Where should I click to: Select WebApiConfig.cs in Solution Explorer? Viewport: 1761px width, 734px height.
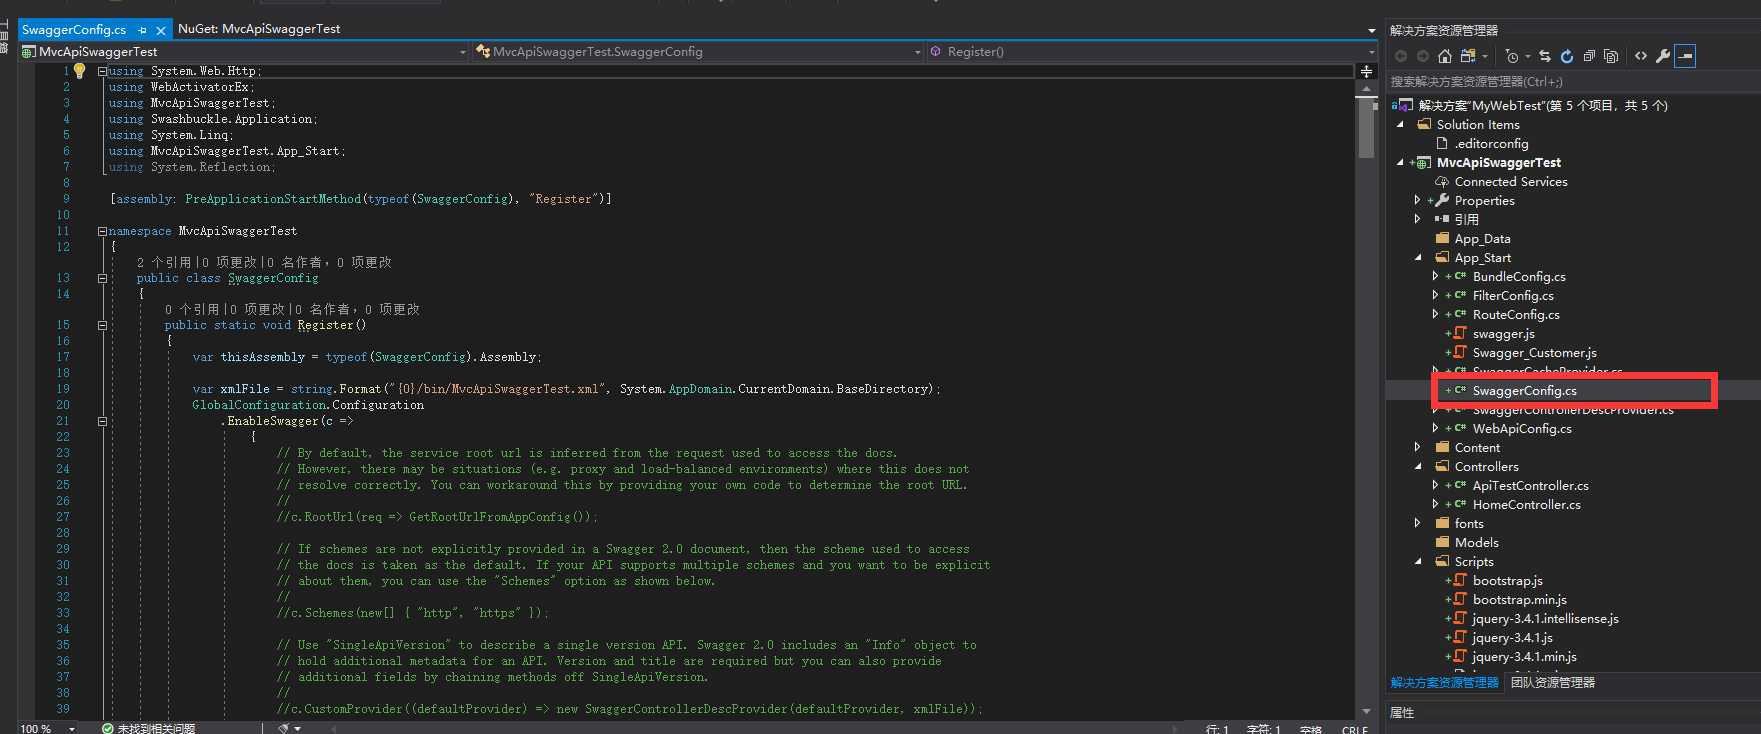[1521, 428]
